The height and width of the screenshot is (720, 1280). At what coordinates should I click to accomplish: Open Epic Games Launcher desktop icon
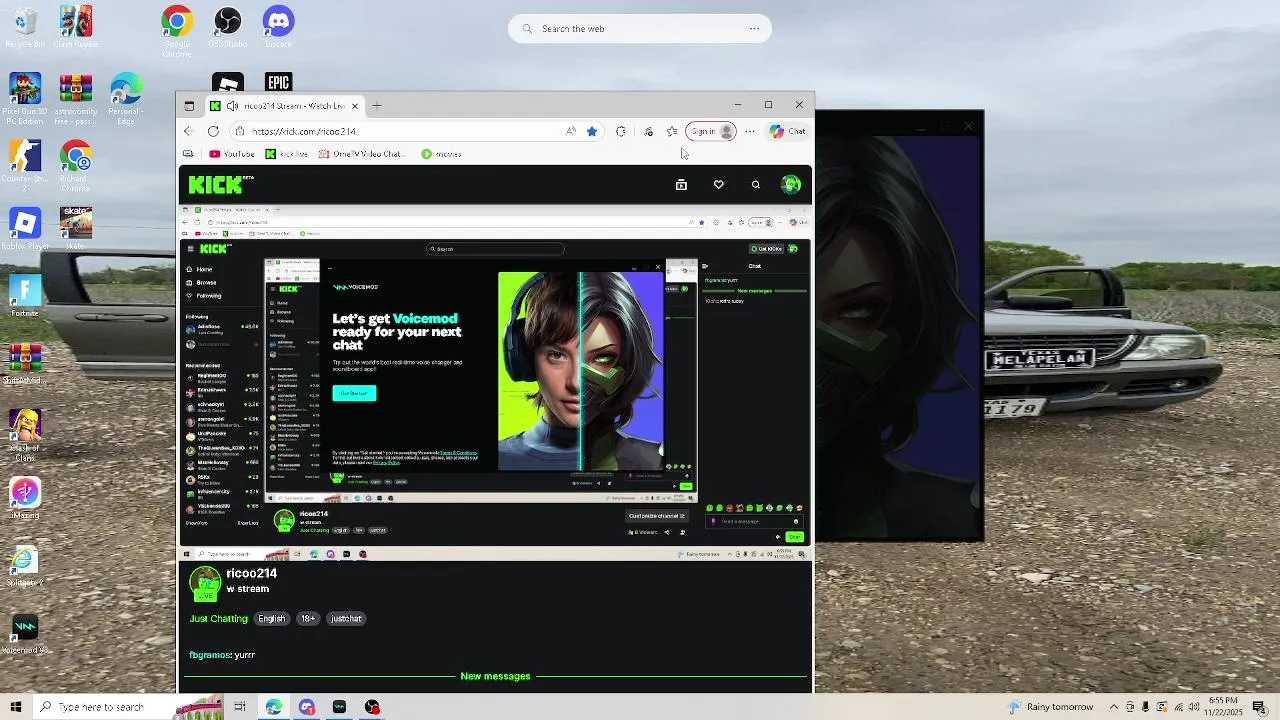pos(278,82)
